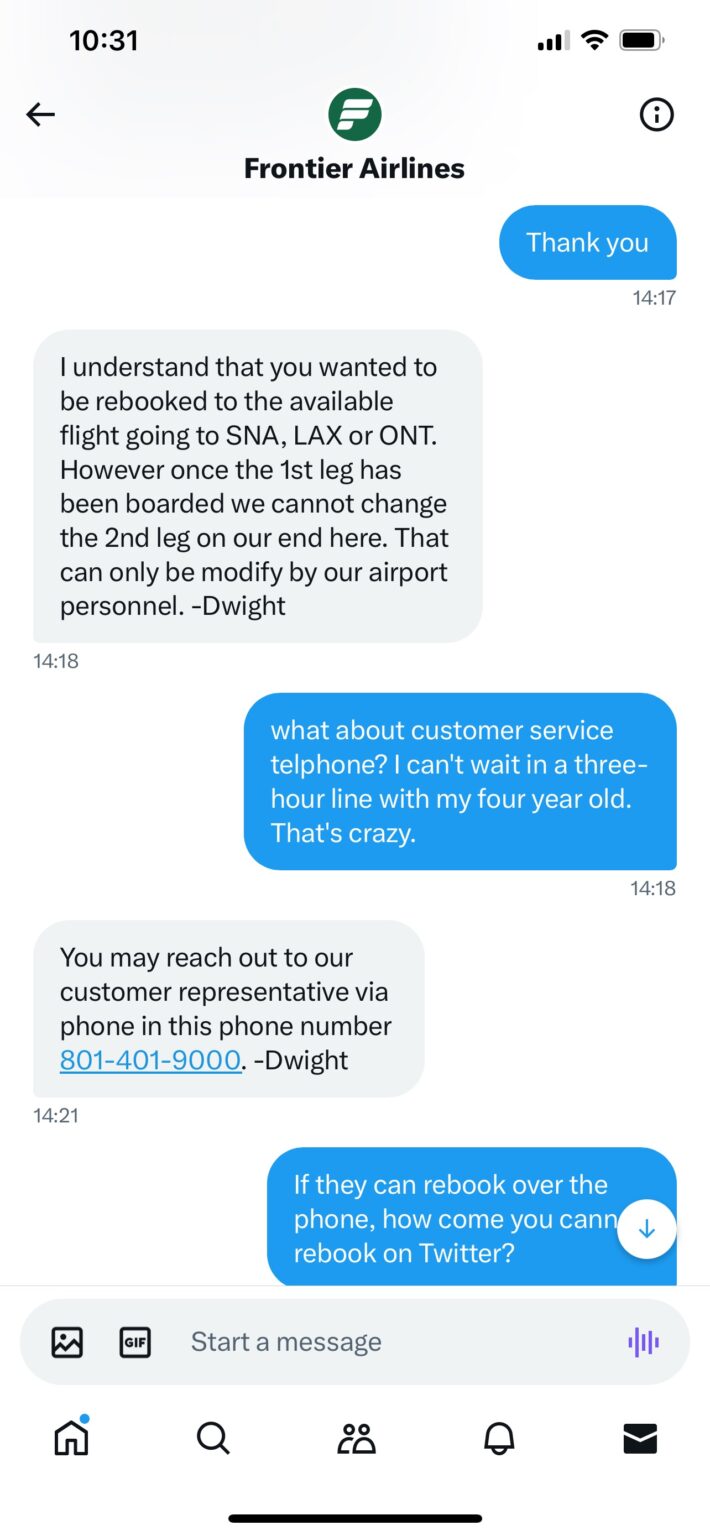Call the 801-401-9000 number link
The width and height of the screenshot is (710, 1536).
coord(149,1060)
